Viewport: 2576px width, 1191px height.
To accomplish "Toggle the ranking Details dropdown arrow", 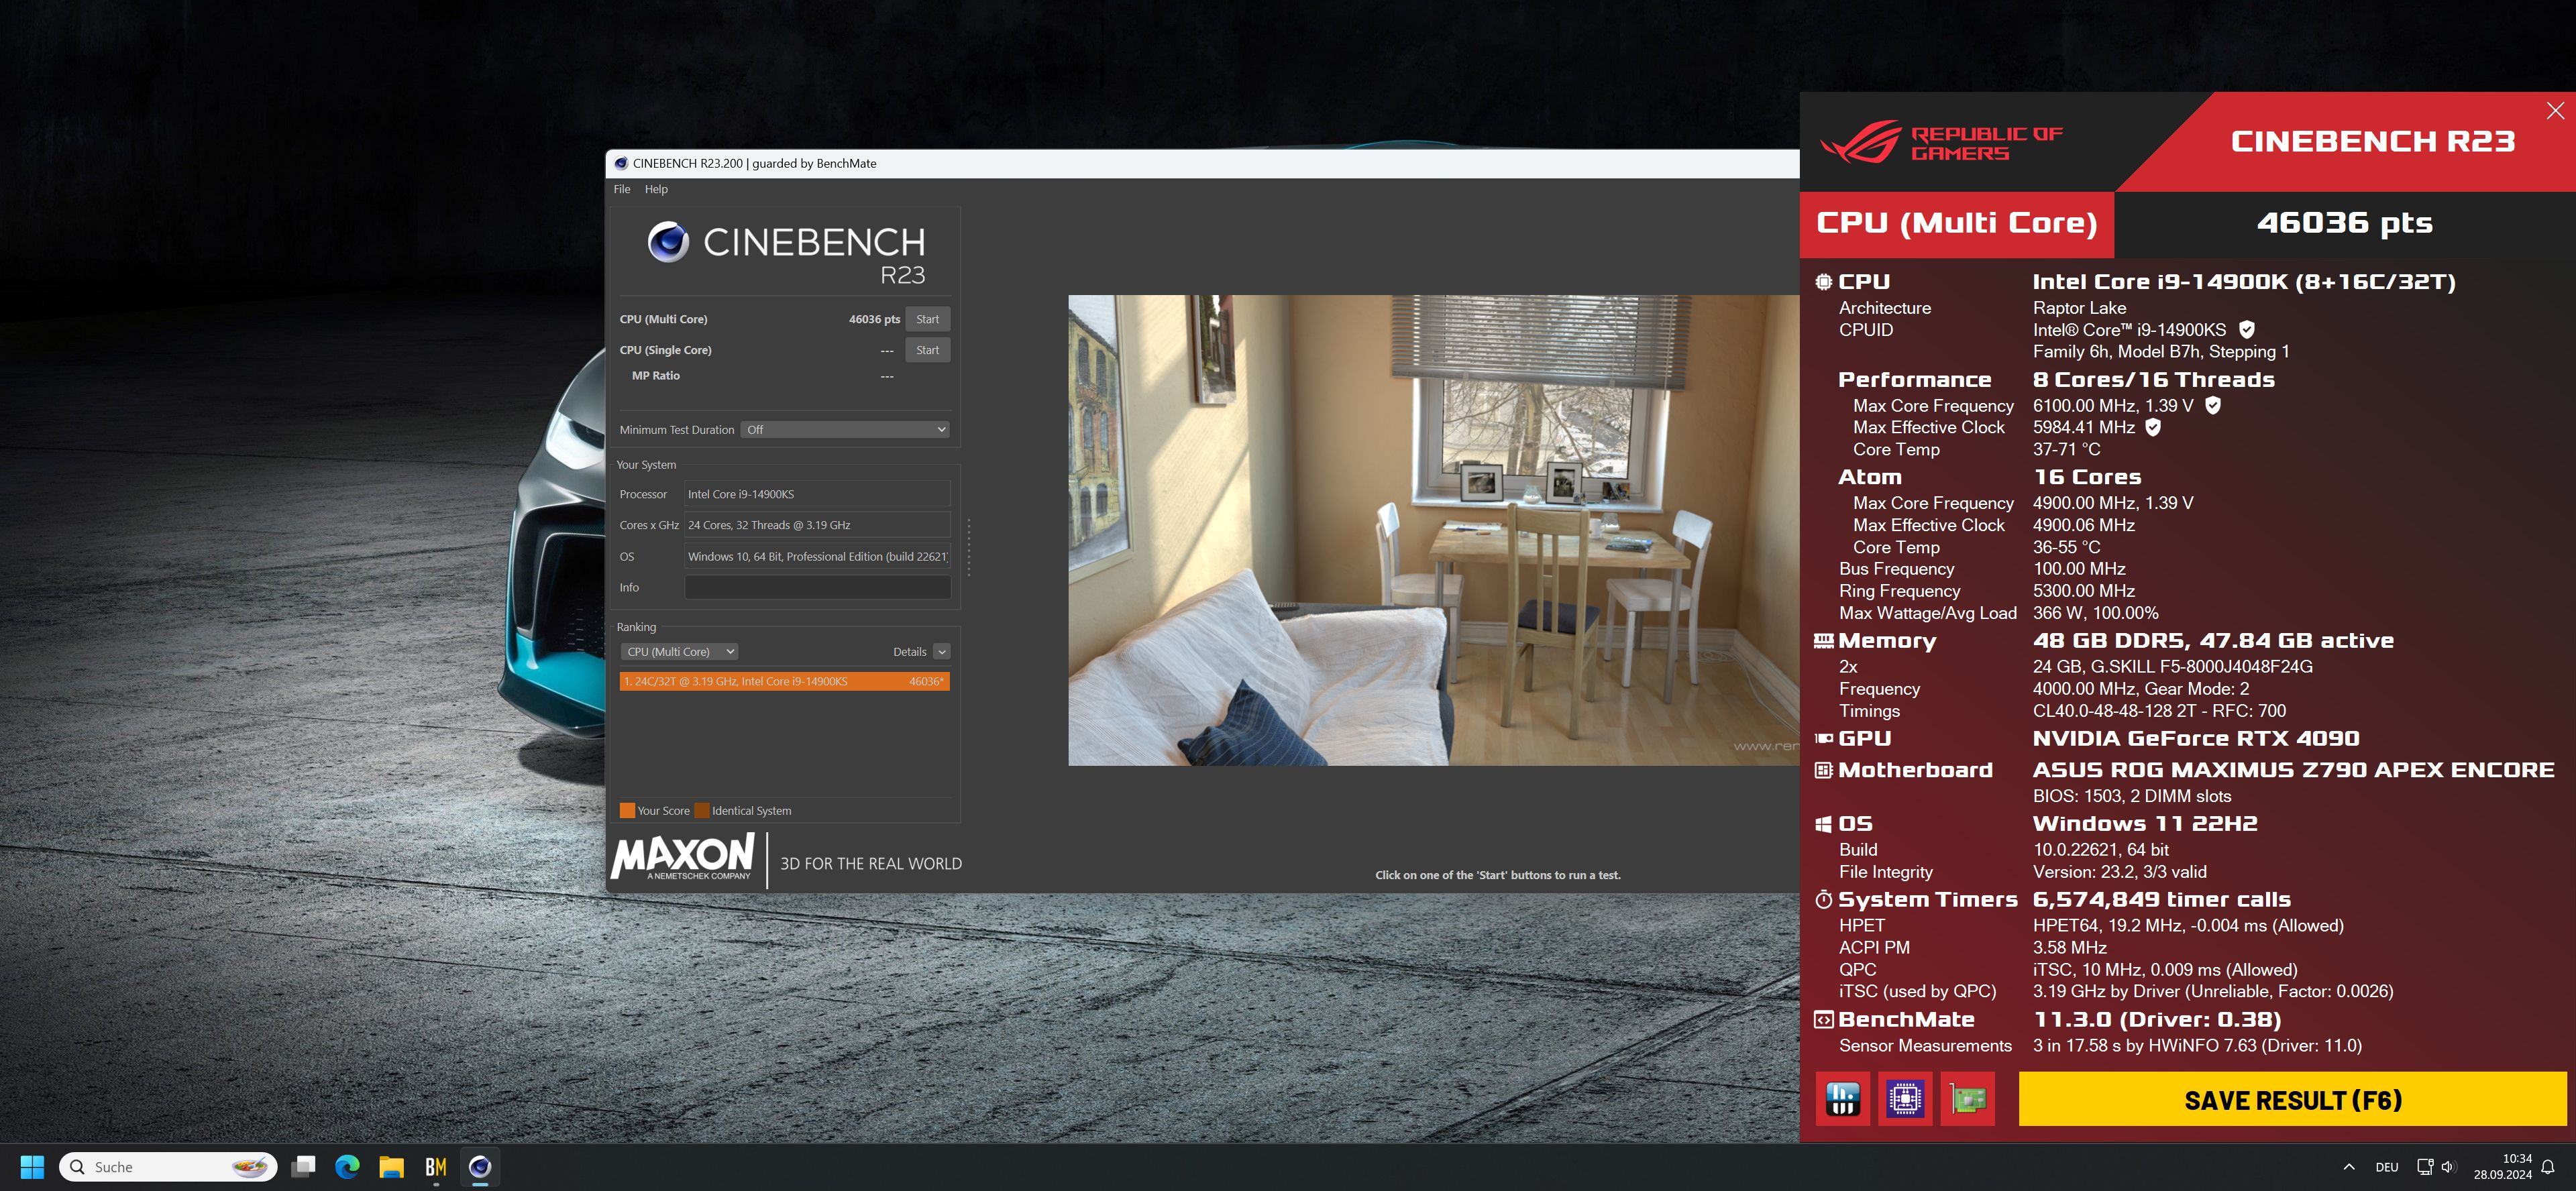I will [x=941, y=652].
